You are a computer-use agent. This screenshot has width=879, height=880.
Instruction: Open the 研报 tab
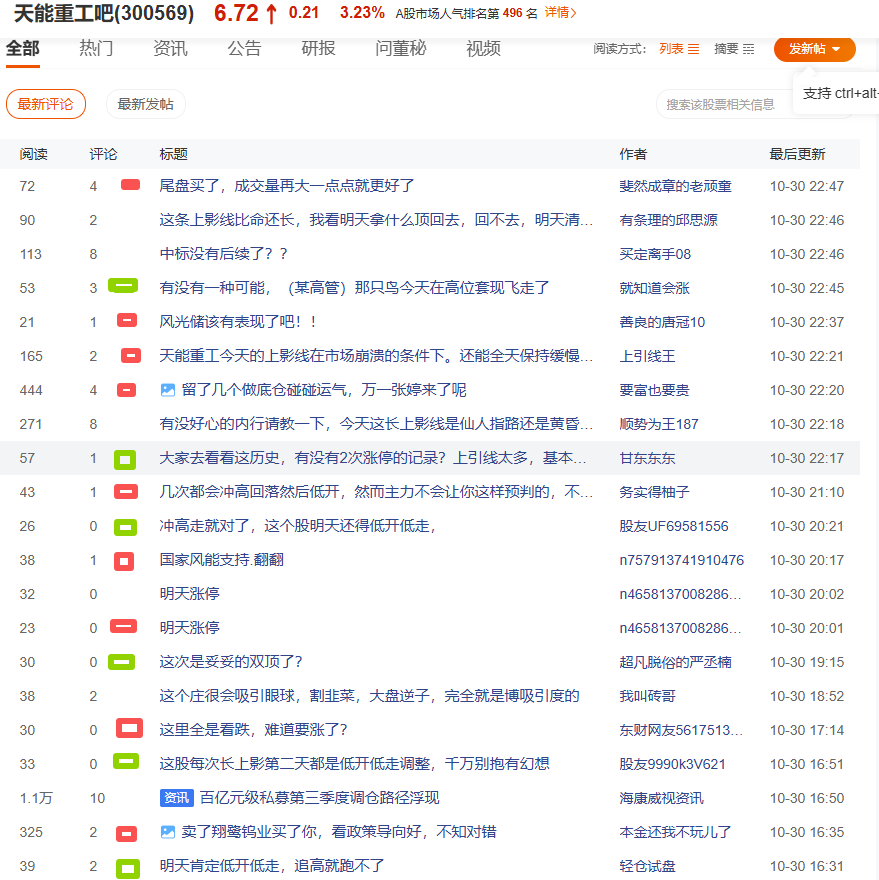coord(318,49)
